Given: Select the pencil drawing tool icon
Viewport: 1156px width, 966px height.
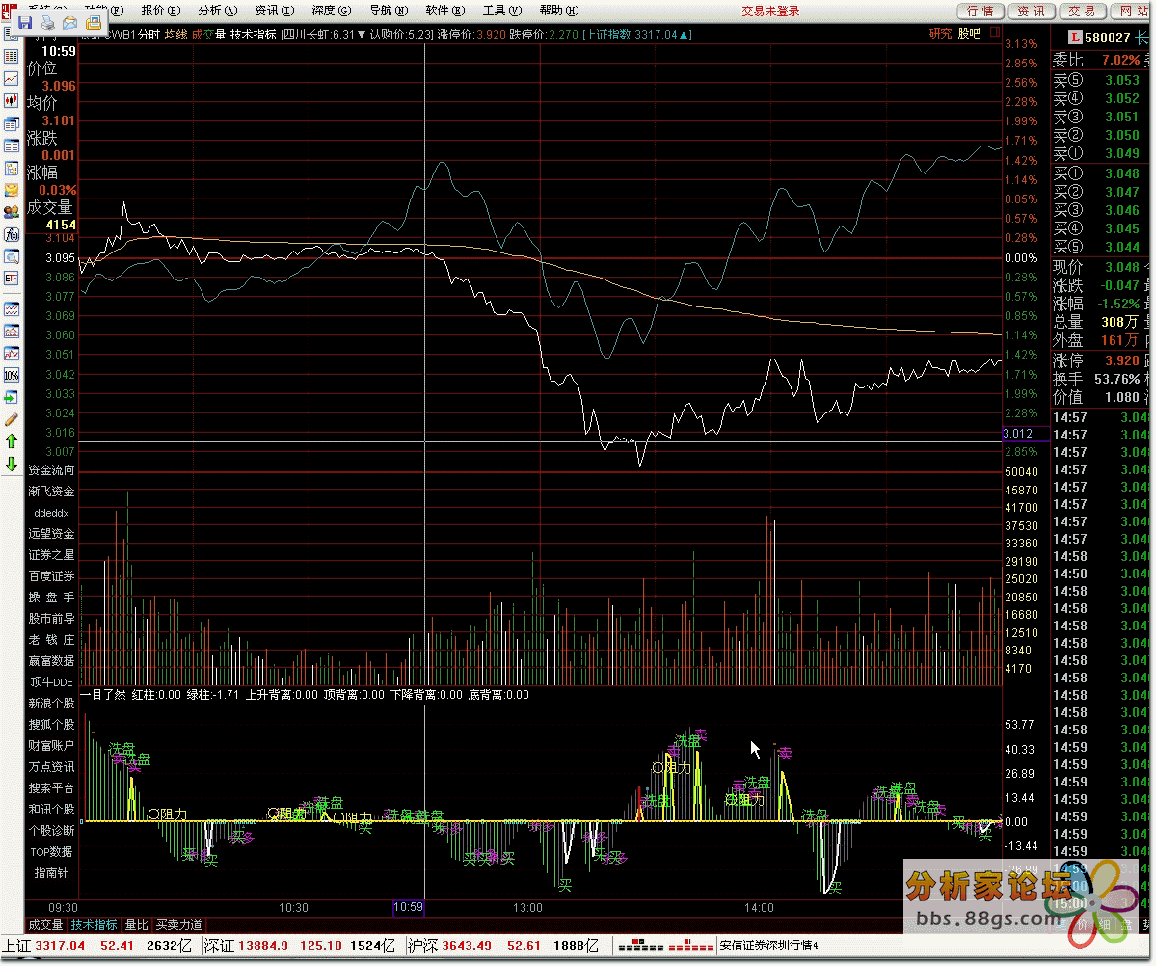Looking at the screenshot, I should click(x=11, y=420).
